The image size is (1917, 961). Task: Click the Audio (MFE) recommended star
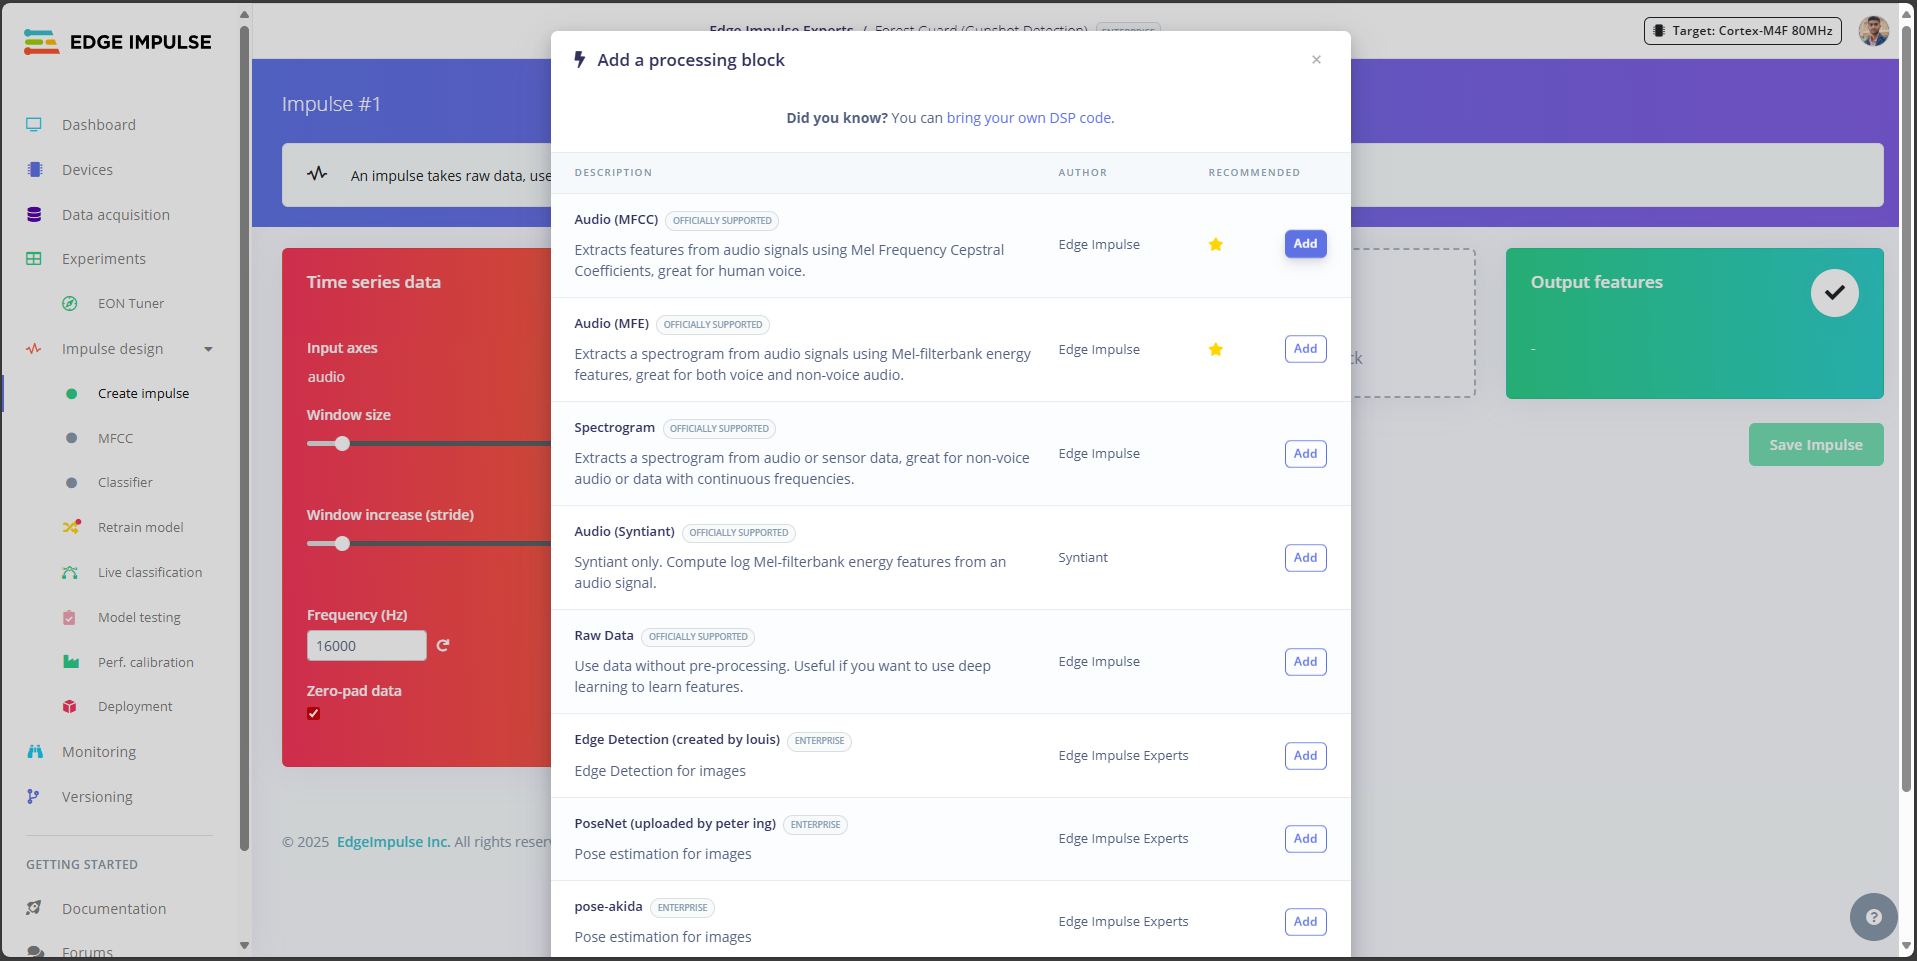pos(1216,350)
